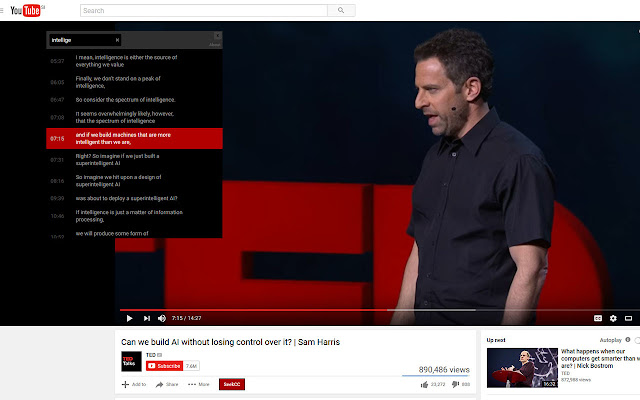
Task: Open the Nick Bostrom video thumbnail
Action: [x=522, y=368]
